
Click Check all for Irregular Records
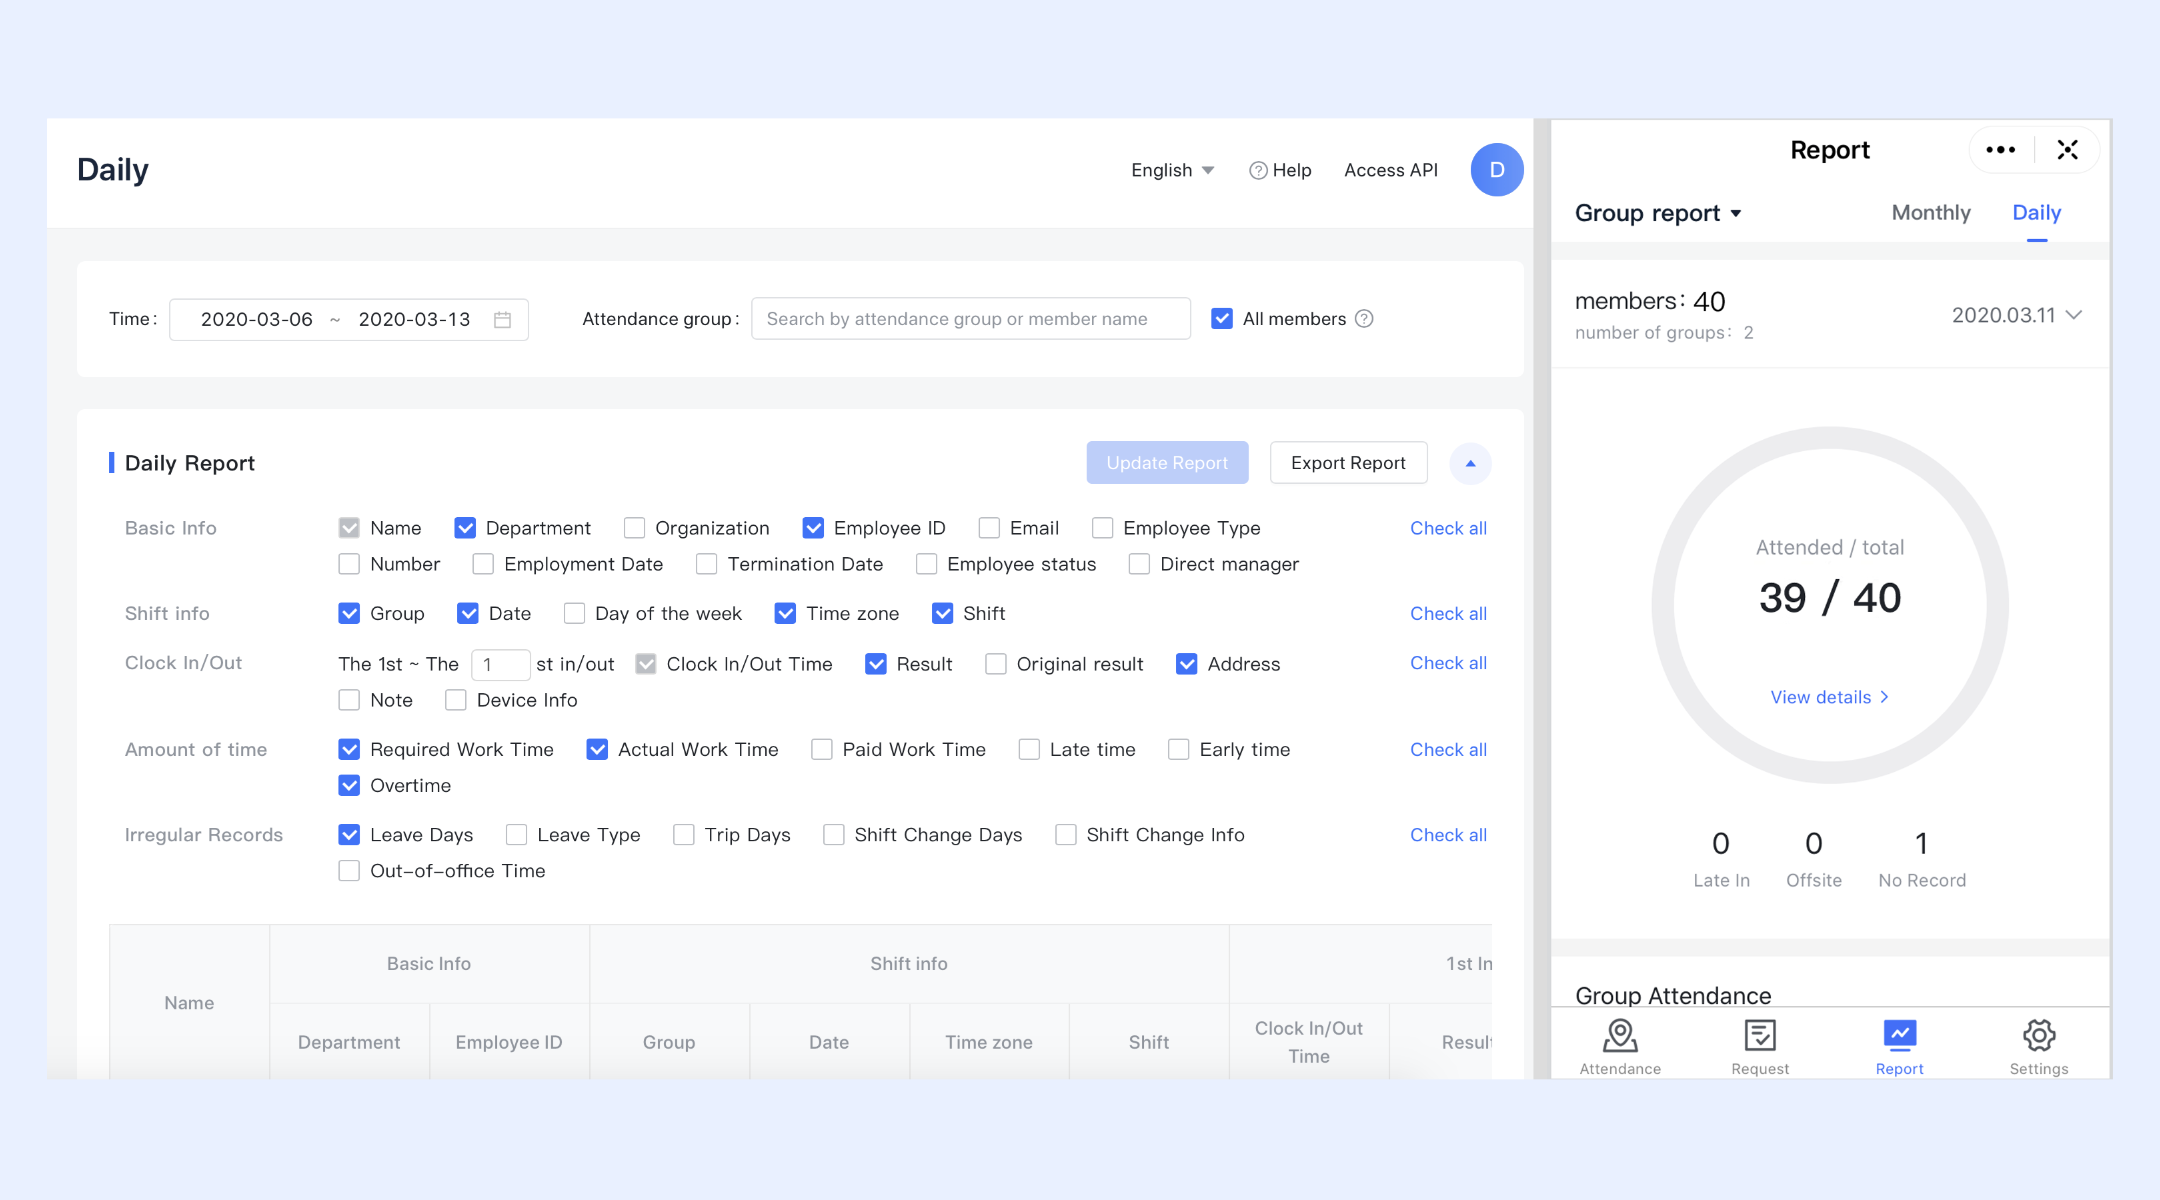pyautogui.click(x=1448, y=834)
